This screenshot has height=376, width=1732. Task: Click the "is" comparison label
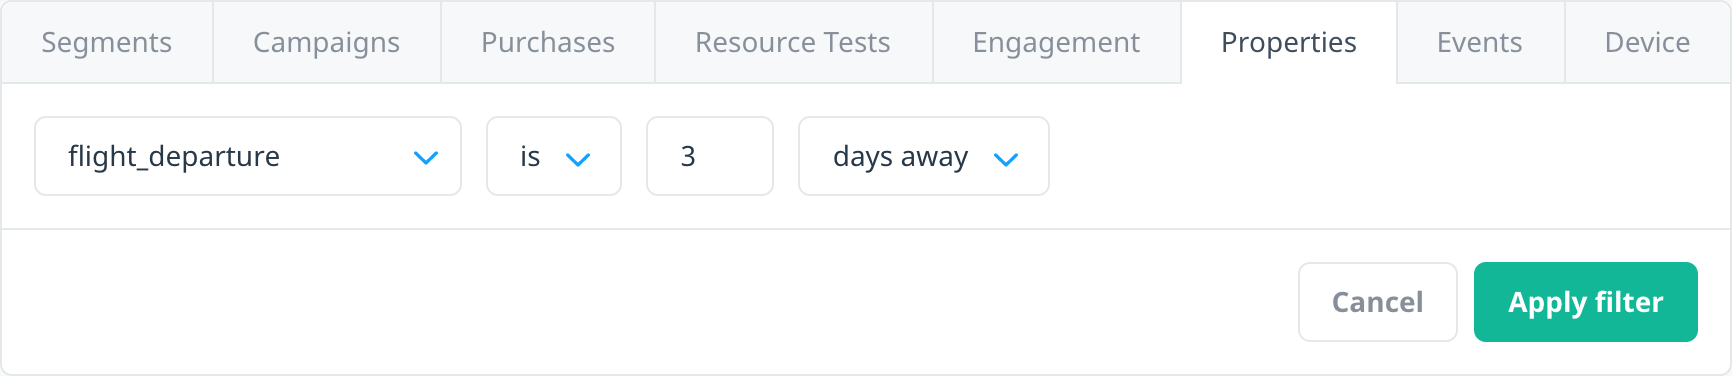coord(530,156)
